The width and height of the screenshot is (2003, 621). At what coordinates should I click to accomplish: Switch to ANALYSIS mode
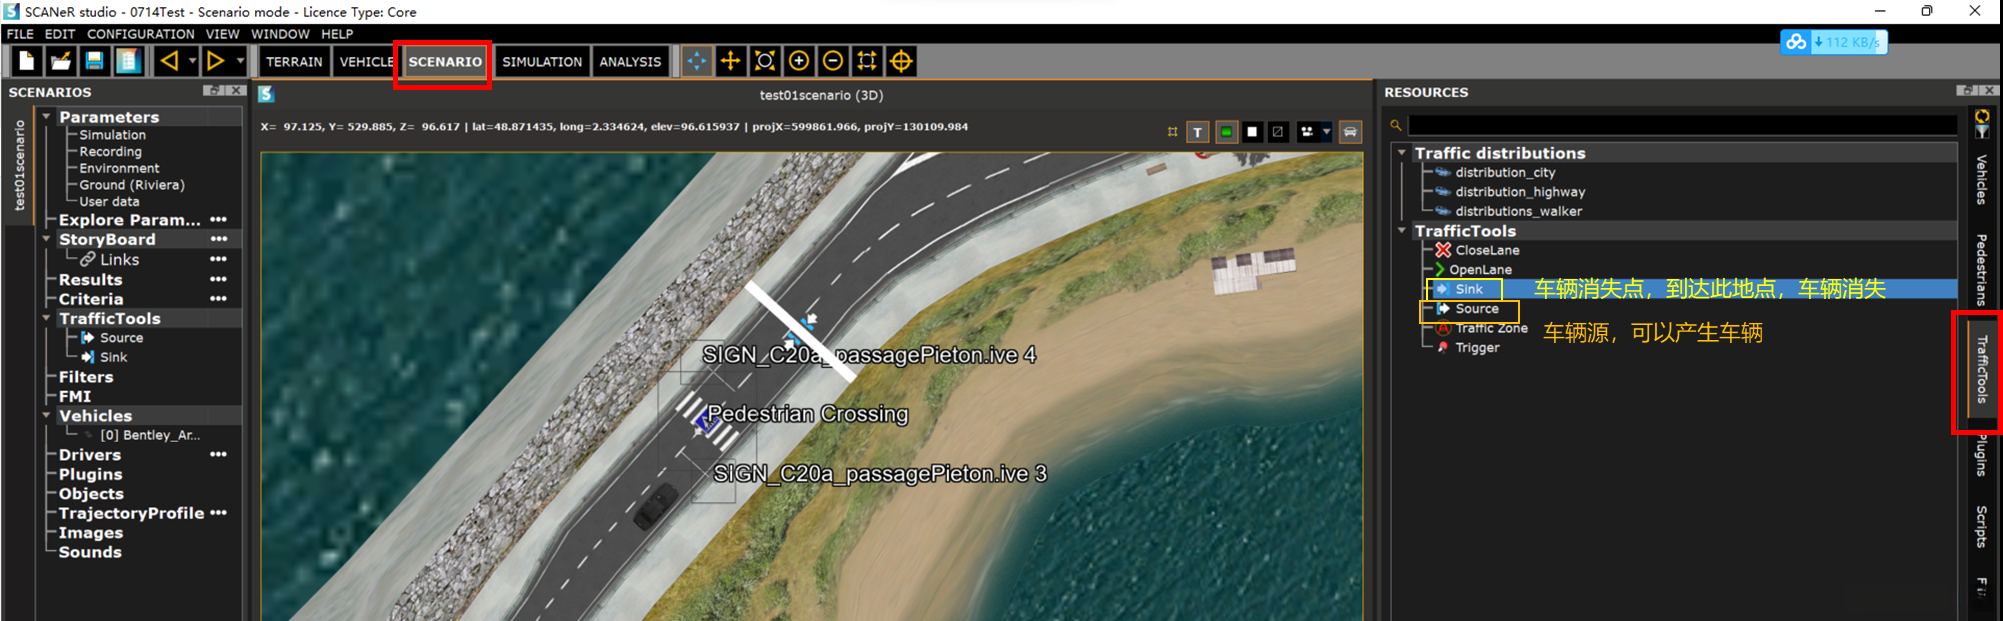(x=630, y=61)
